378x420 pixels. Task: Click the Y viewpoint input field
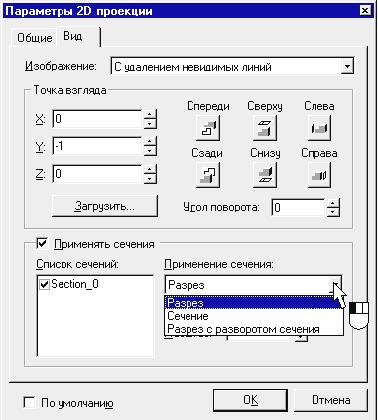(97, 146)
